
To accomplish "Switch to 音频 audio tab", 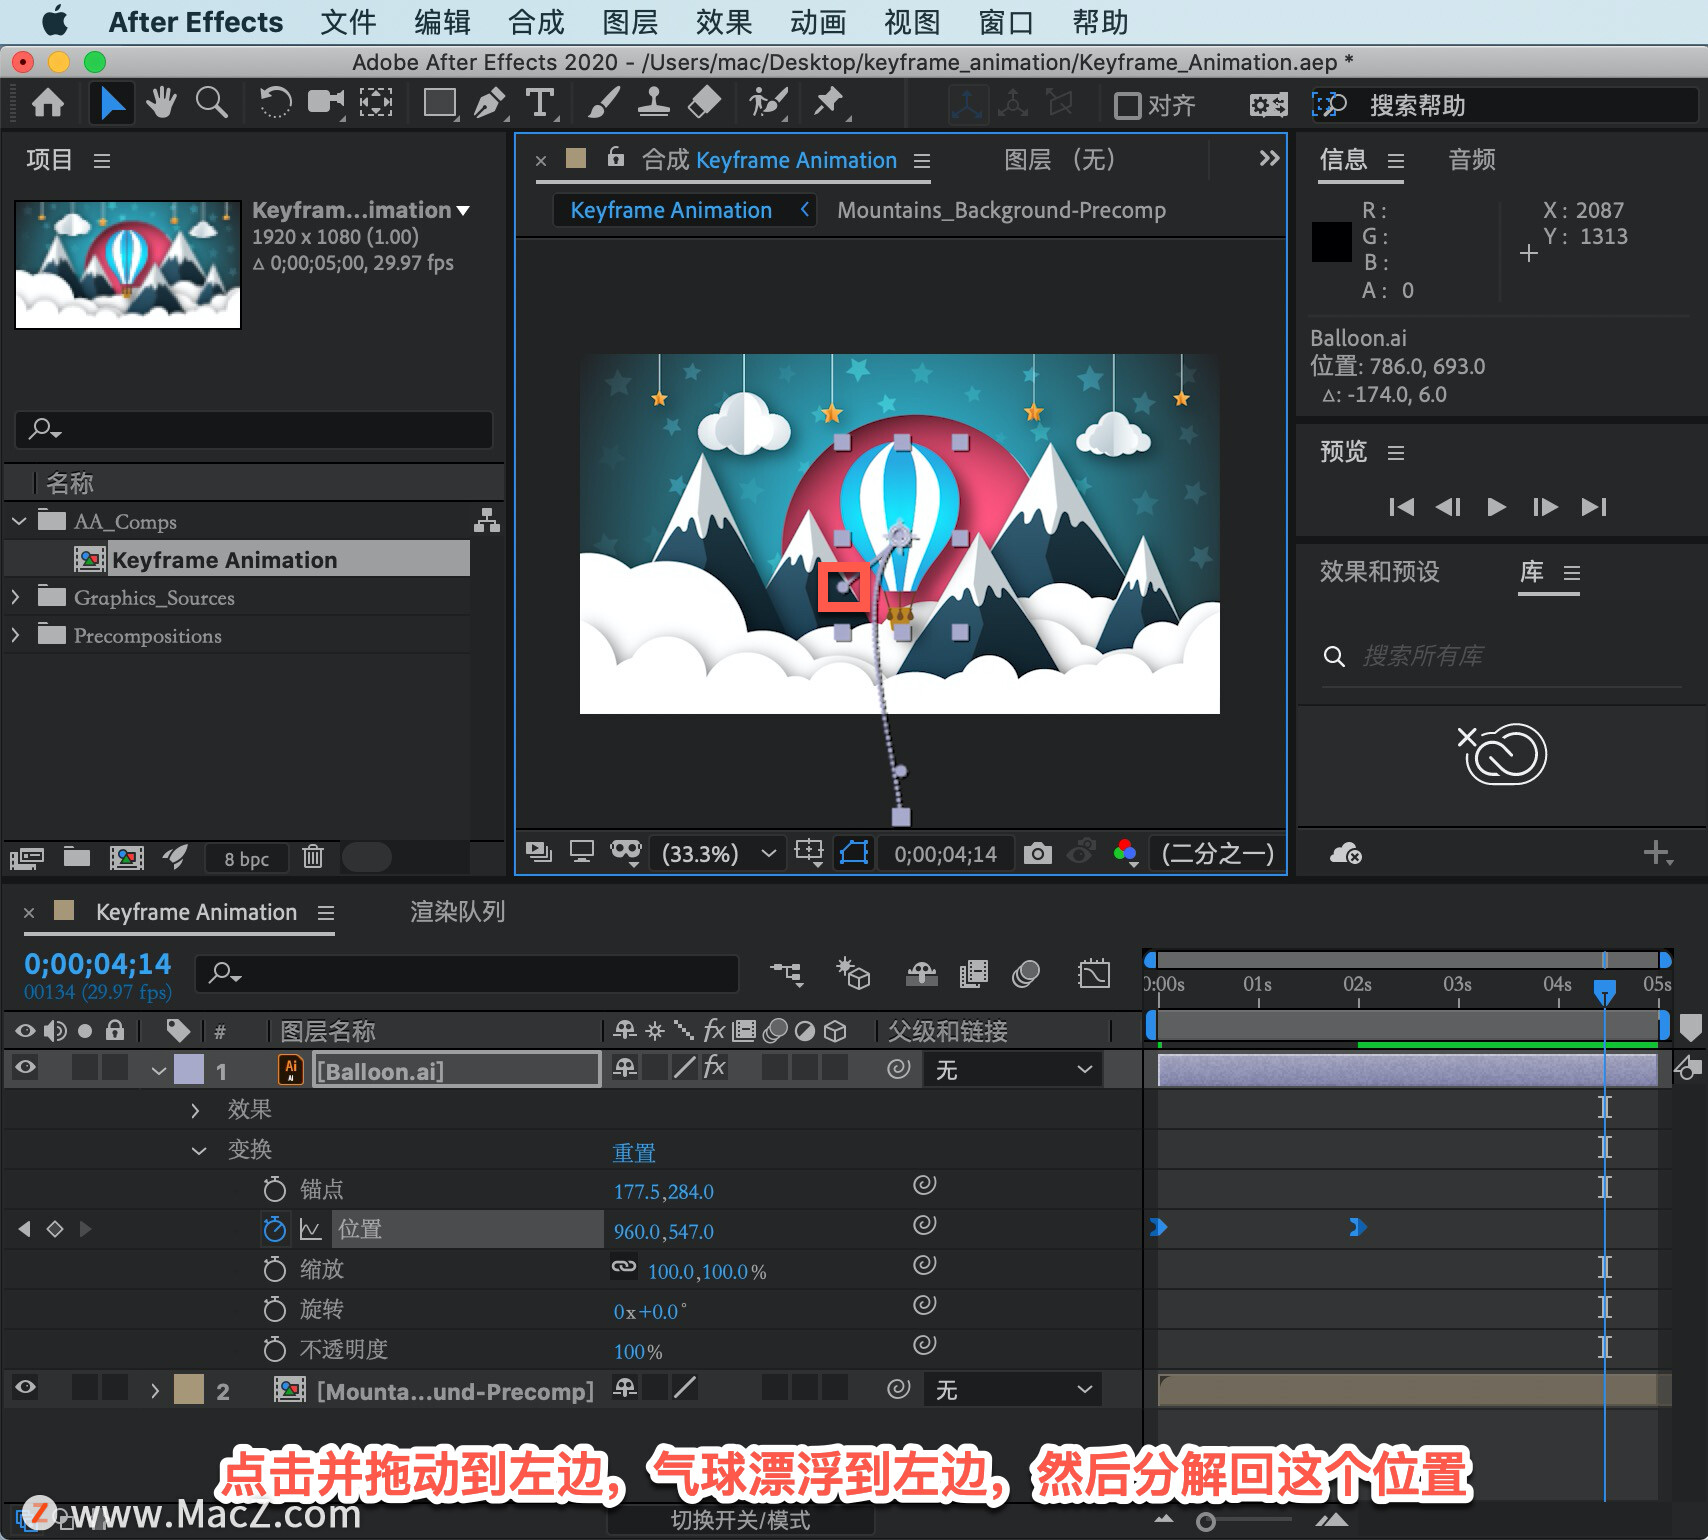I will click(1472, 160).
